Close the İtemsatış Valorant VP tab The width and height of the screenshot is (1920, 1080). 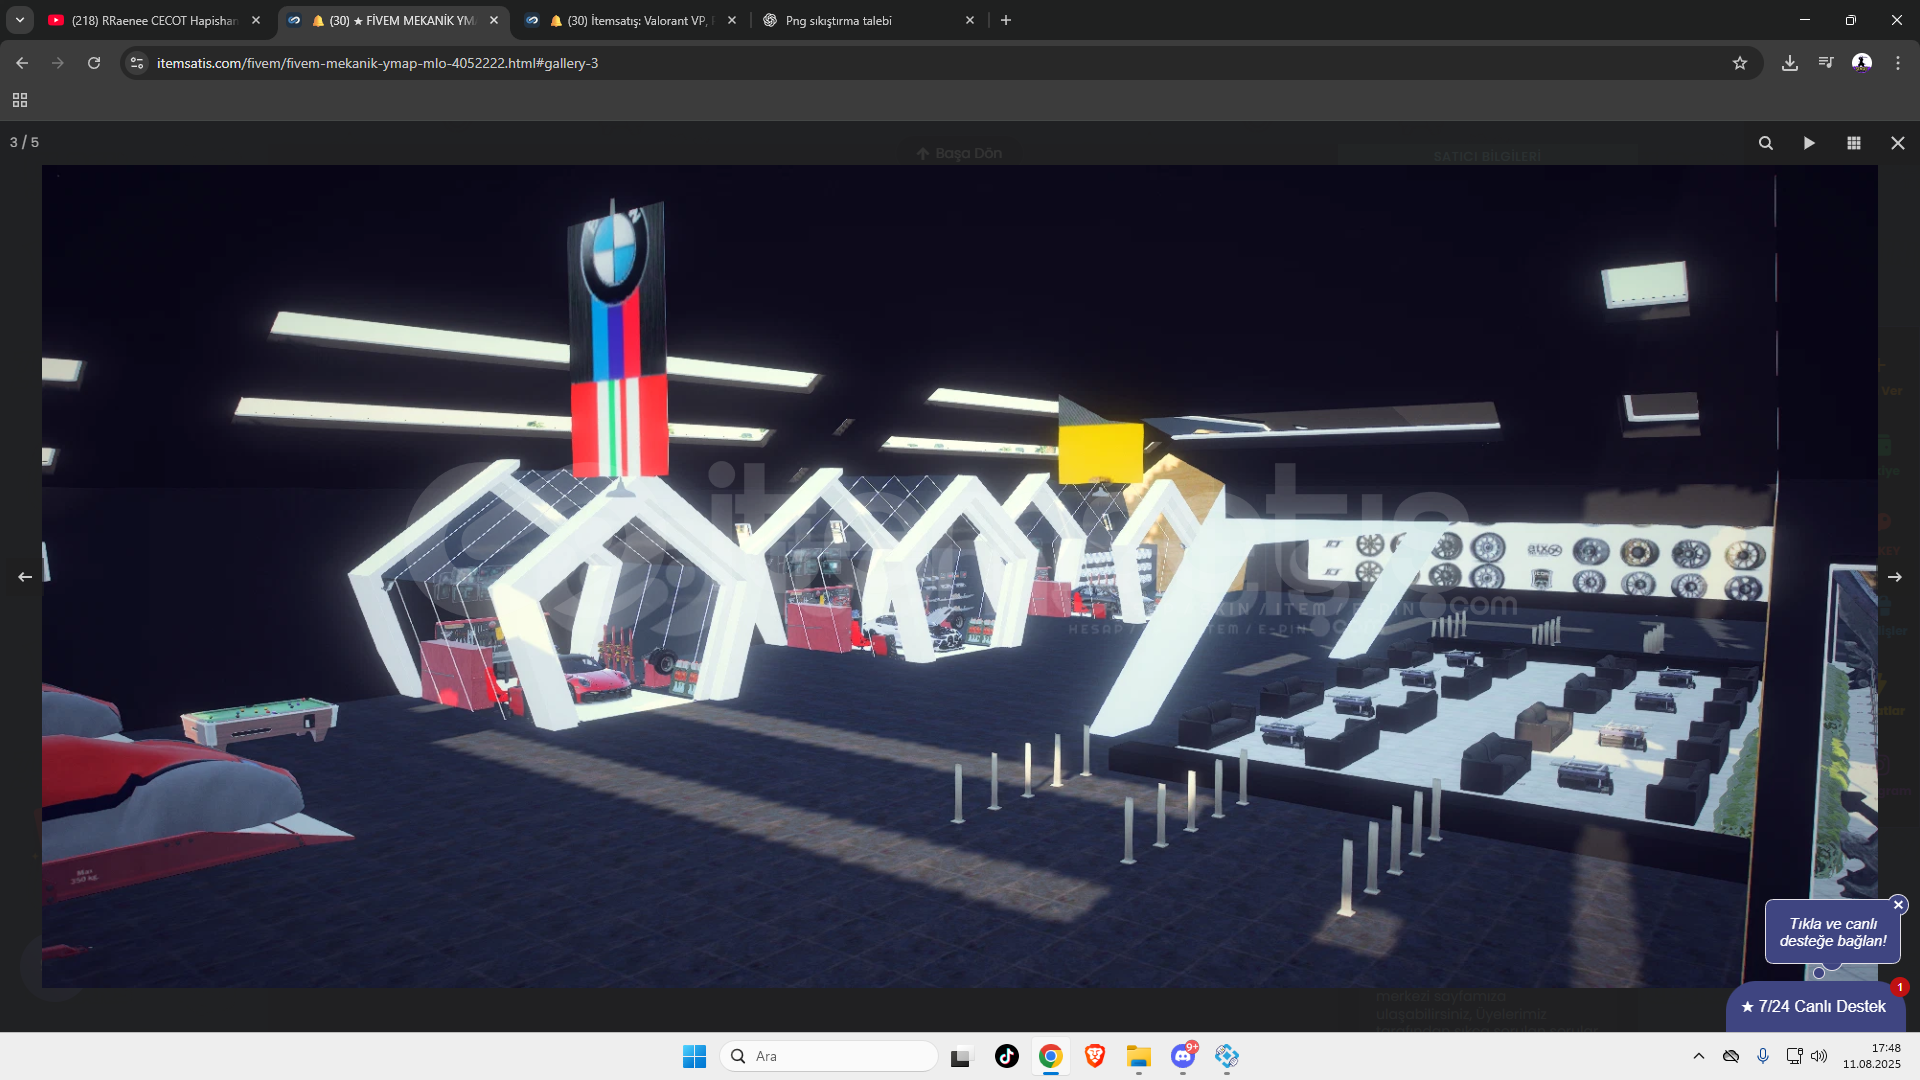point(732,20)
